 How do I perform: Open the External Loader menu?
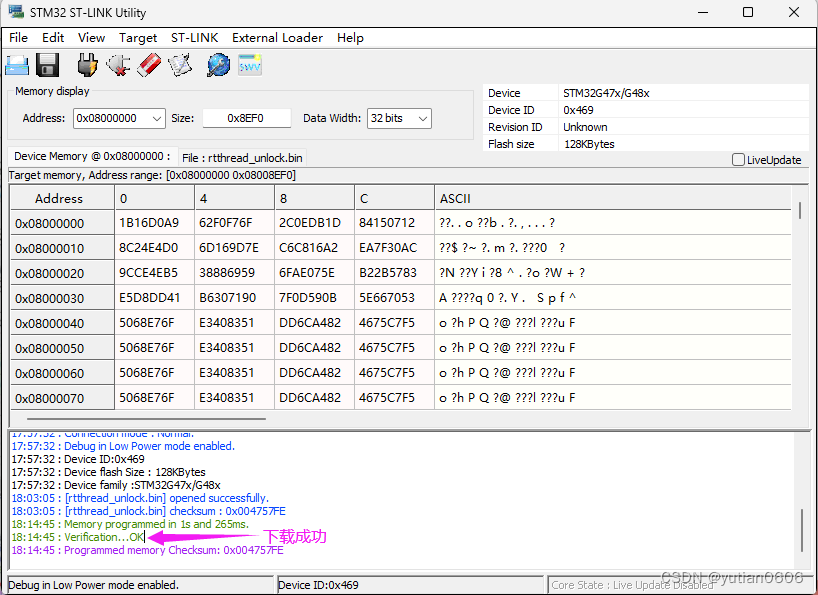pyautogui.click(x=277, y=37)
